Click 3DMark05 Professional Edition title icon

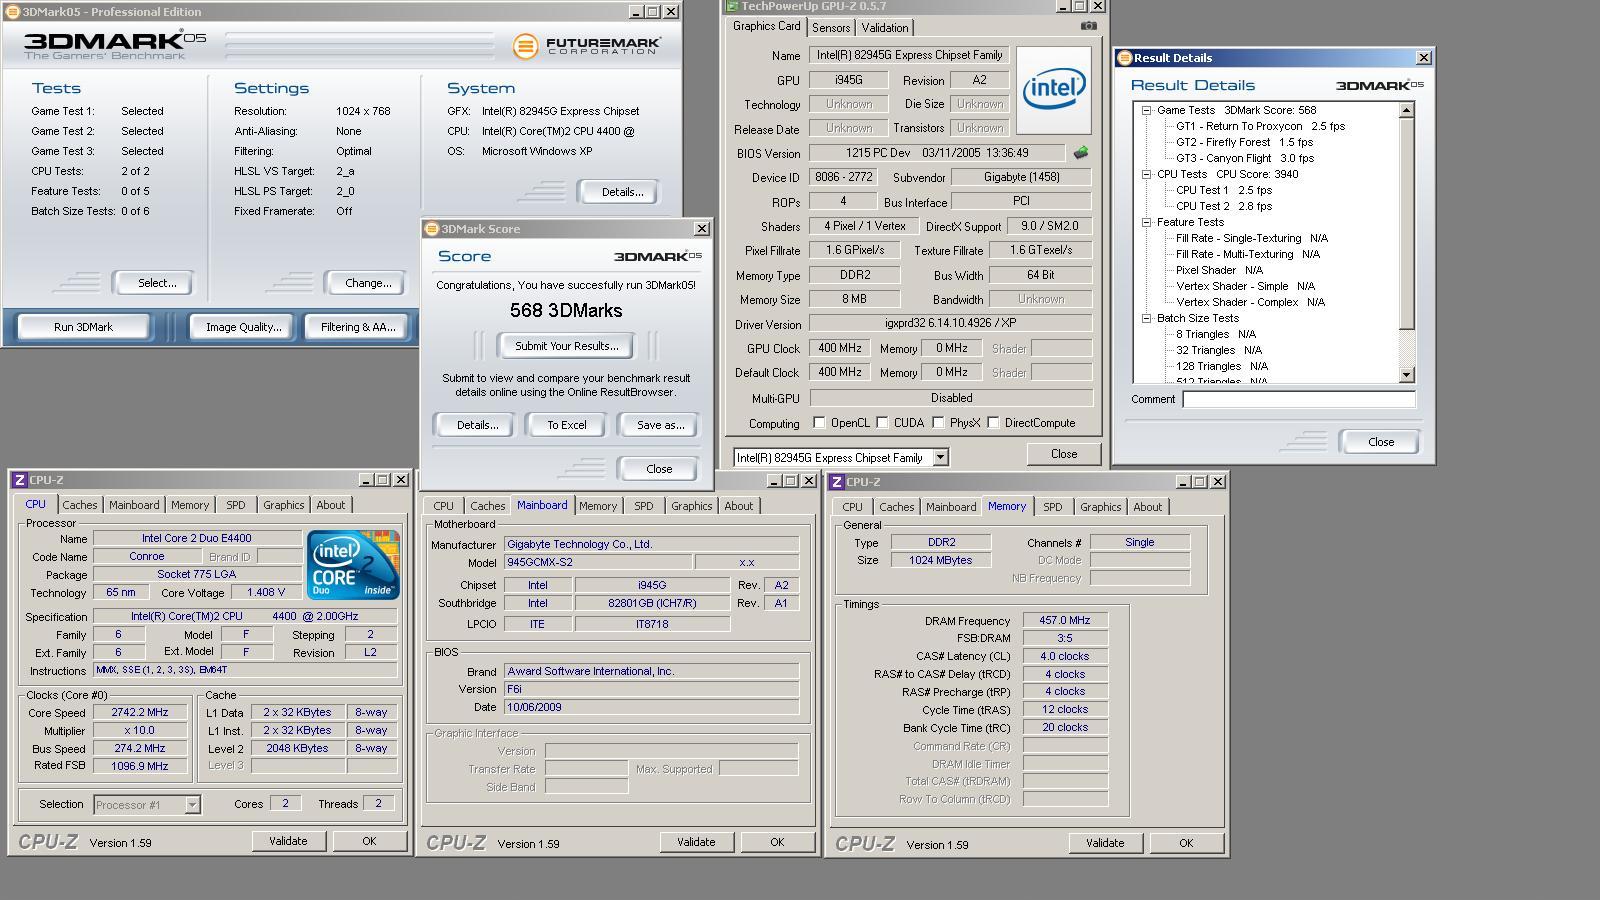12,12
